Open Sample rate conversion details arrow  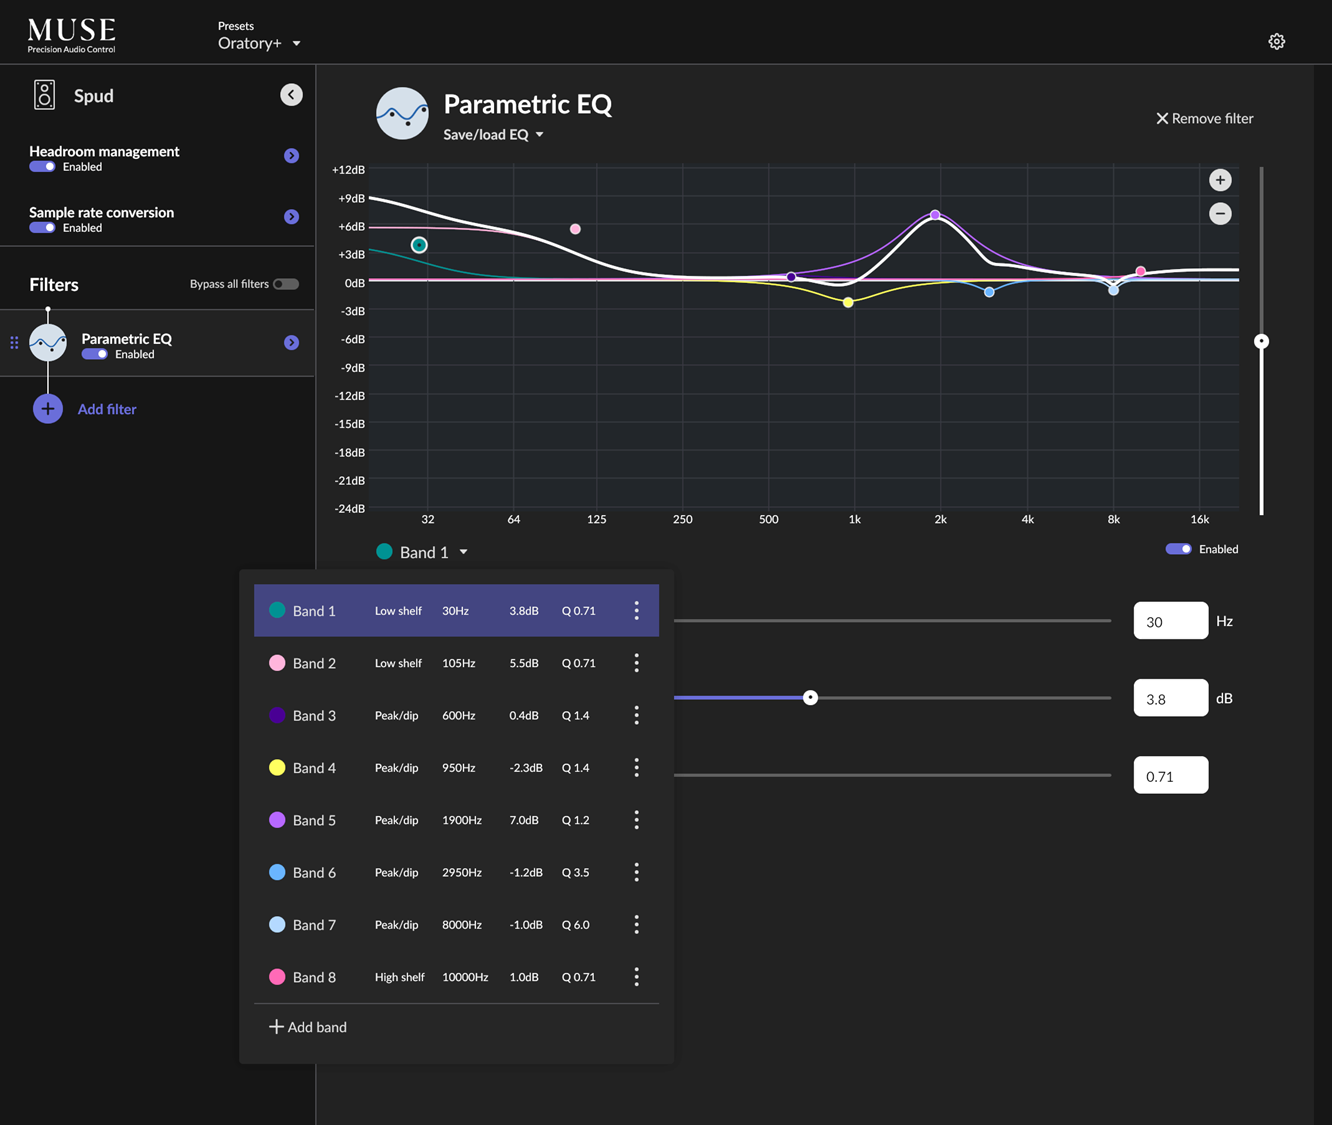[291, 217]
